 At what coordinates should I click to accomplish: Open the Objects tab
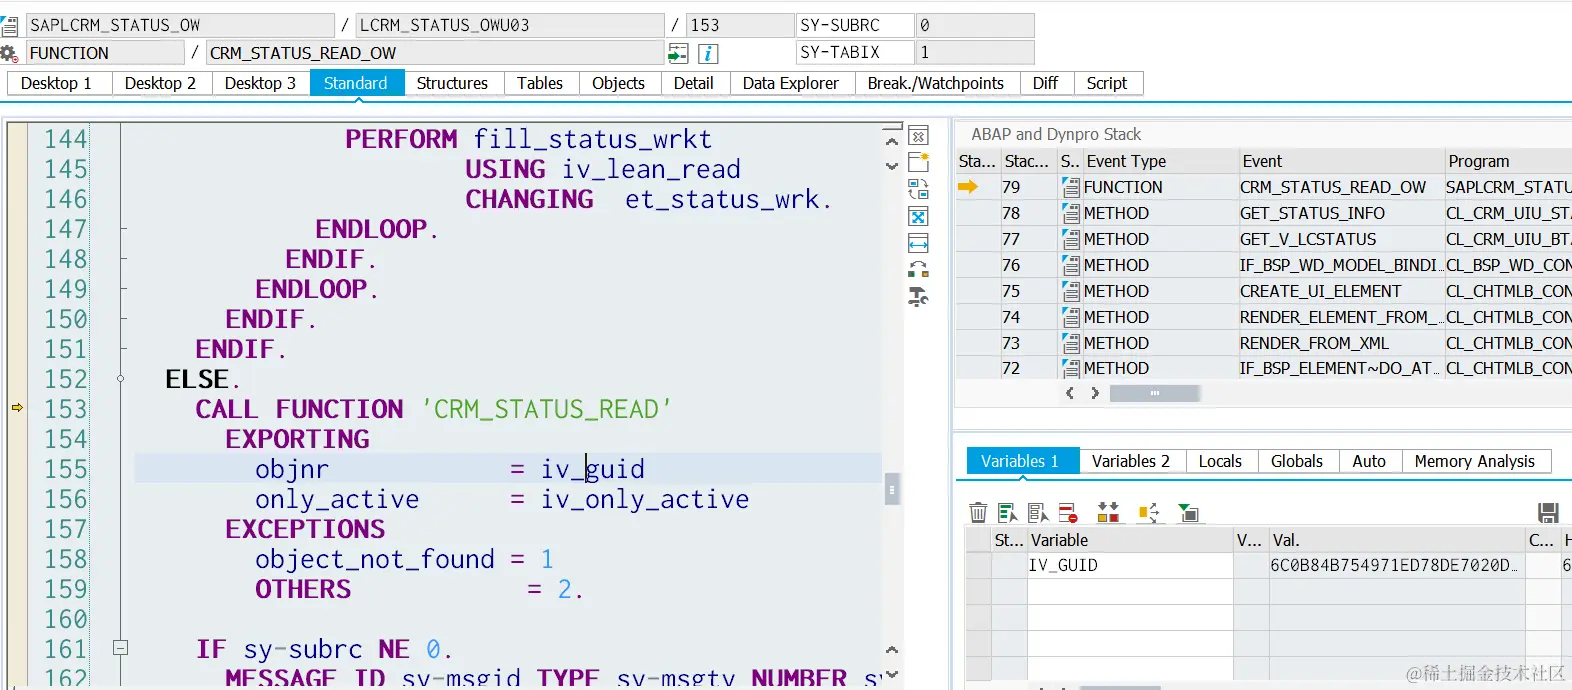[618, 83]
